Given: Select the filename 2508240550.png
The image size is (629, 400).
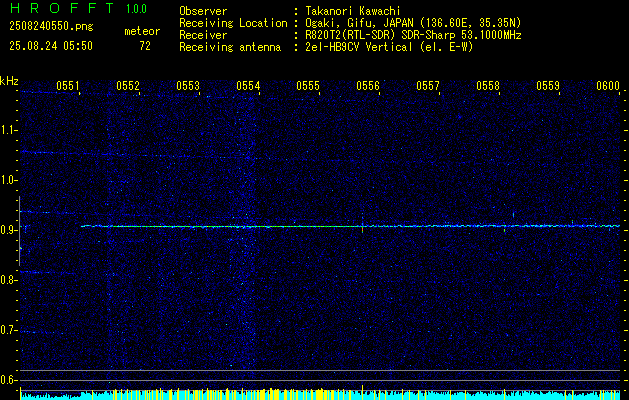Looking at the screenshot, I should click(51, 27).
